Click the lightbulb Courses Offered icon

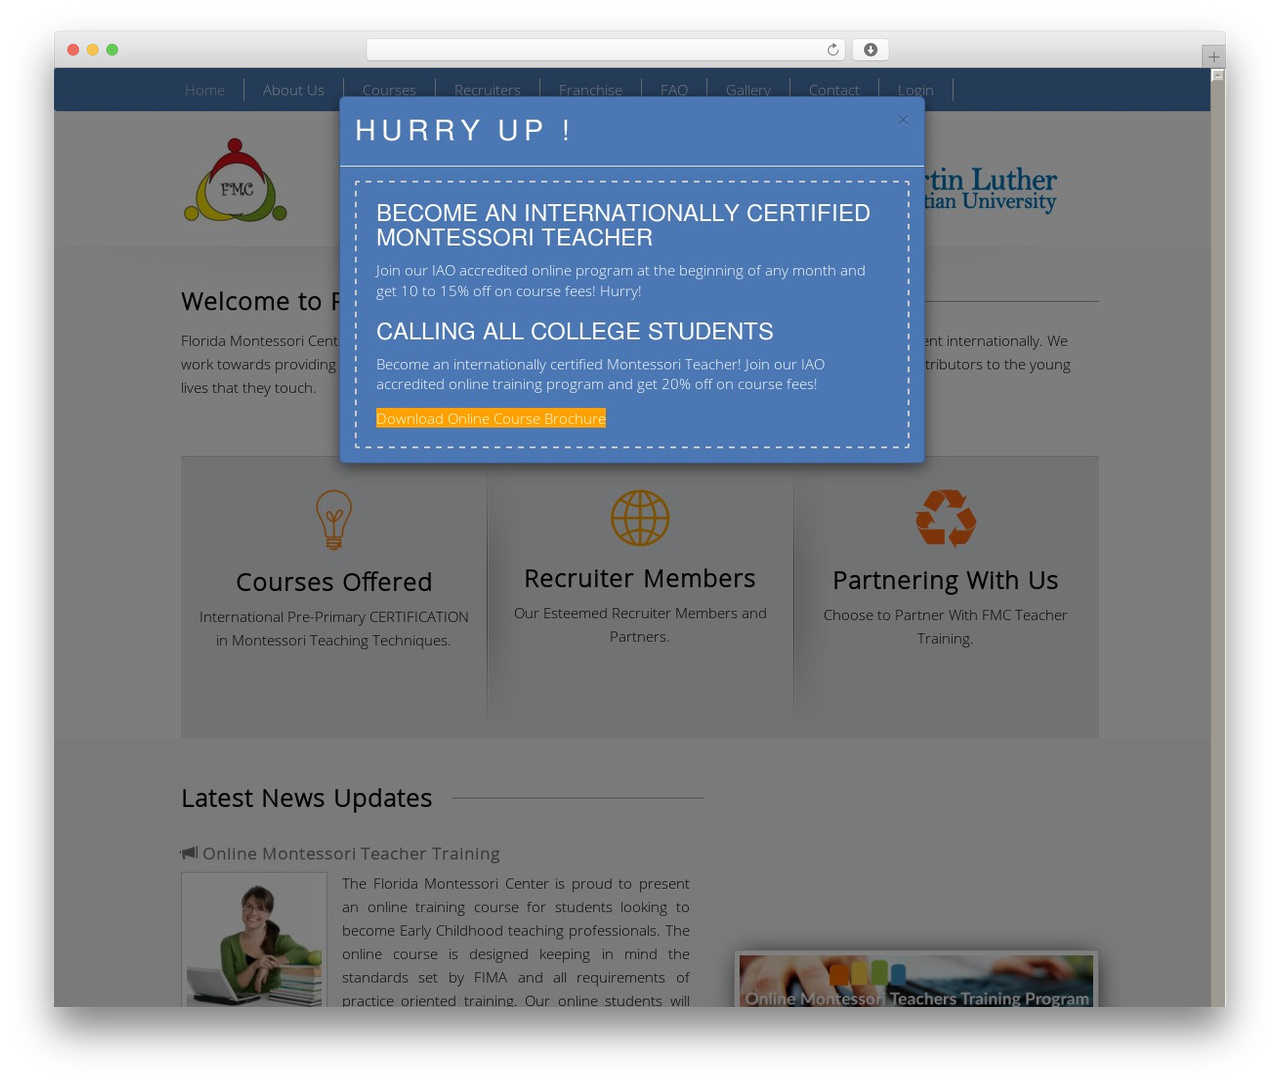(334, 519)
